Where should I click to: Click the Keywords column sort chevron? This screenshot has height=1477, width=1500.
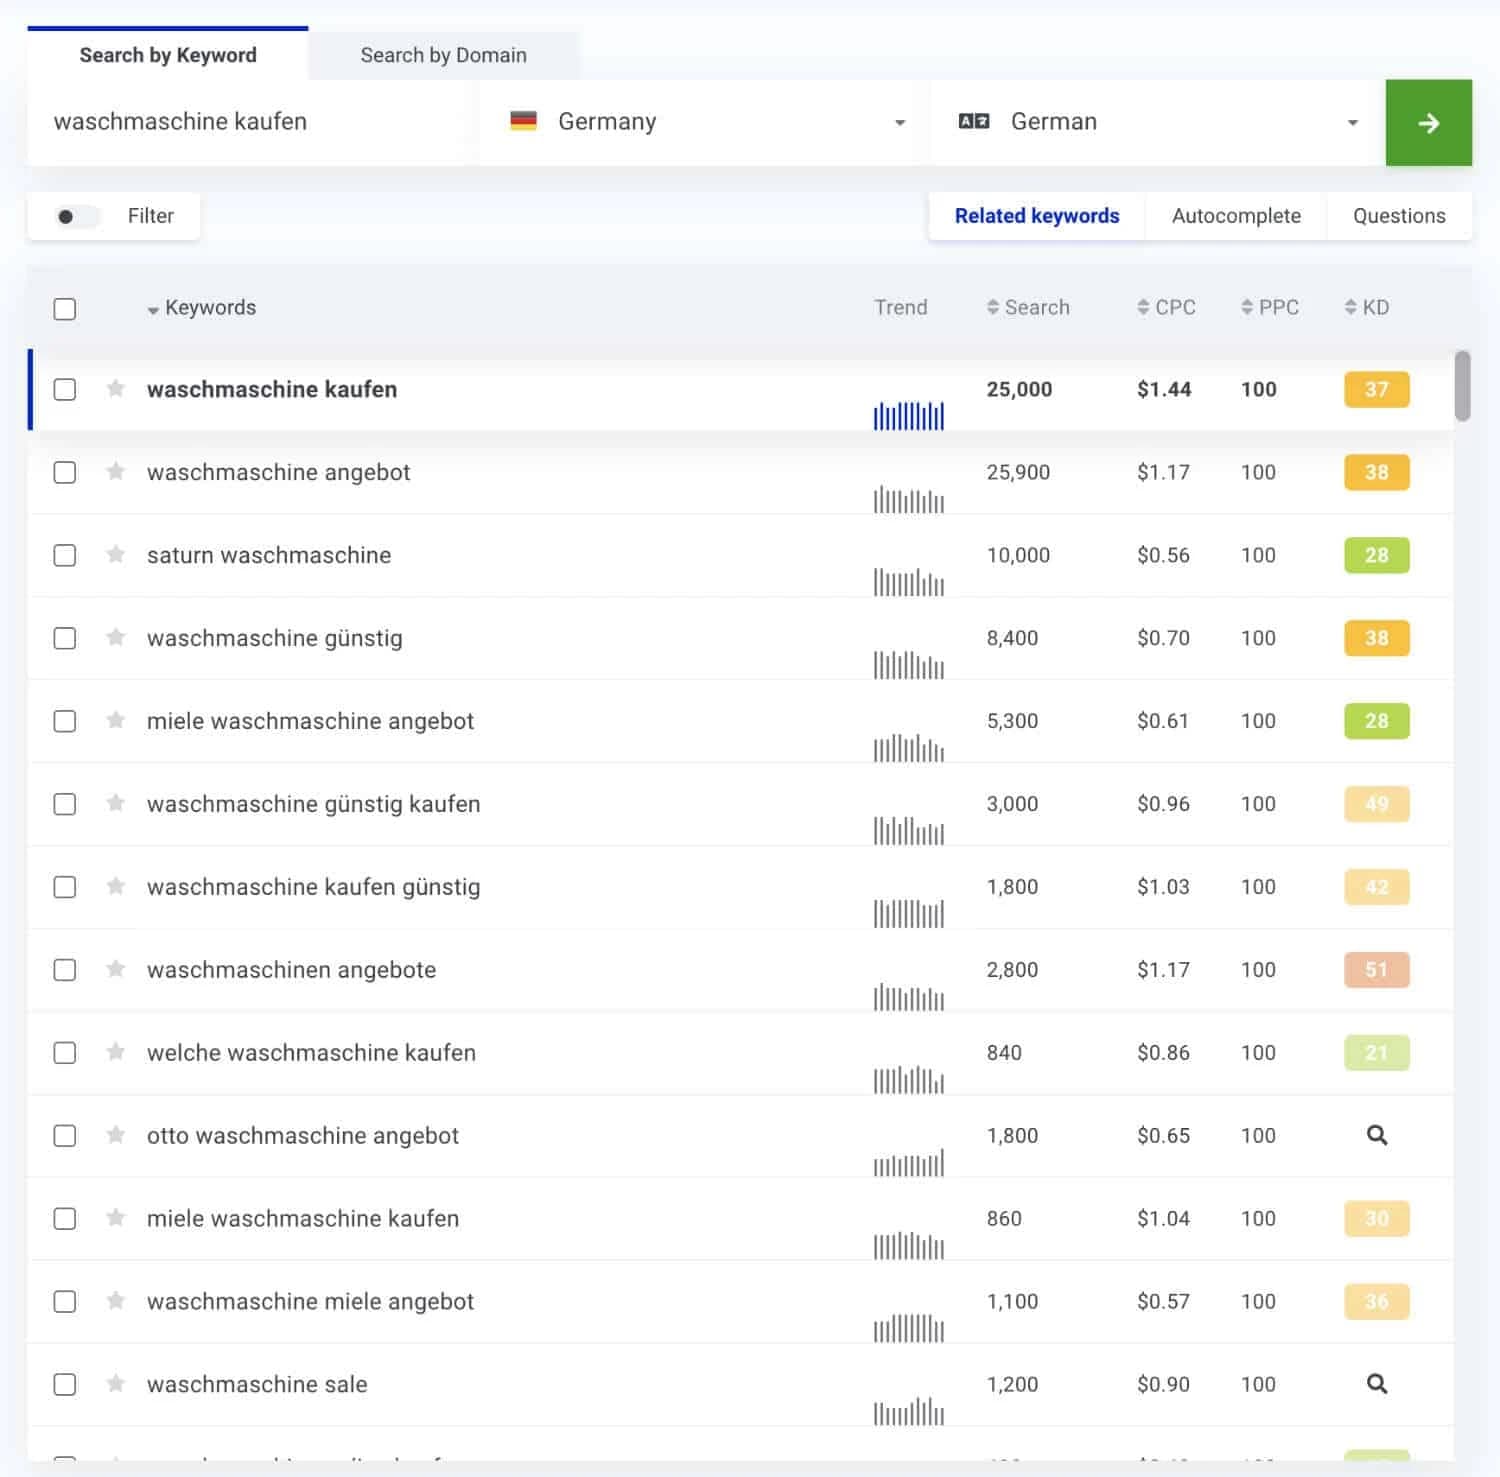152,309
